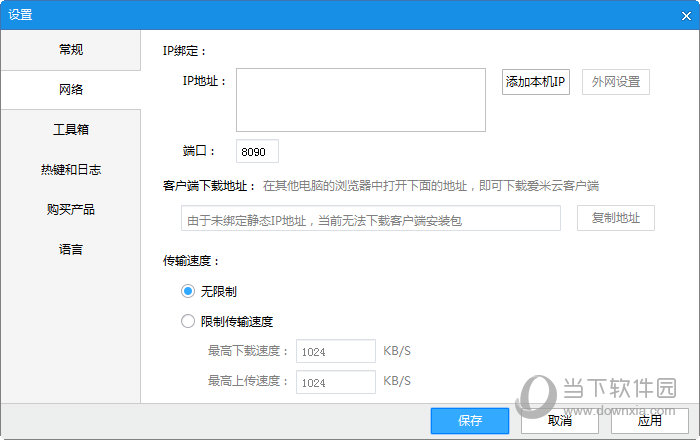The image size is (700, 440).
Task: Save settings with the 保存 button
Action: [x=470, y=420]
